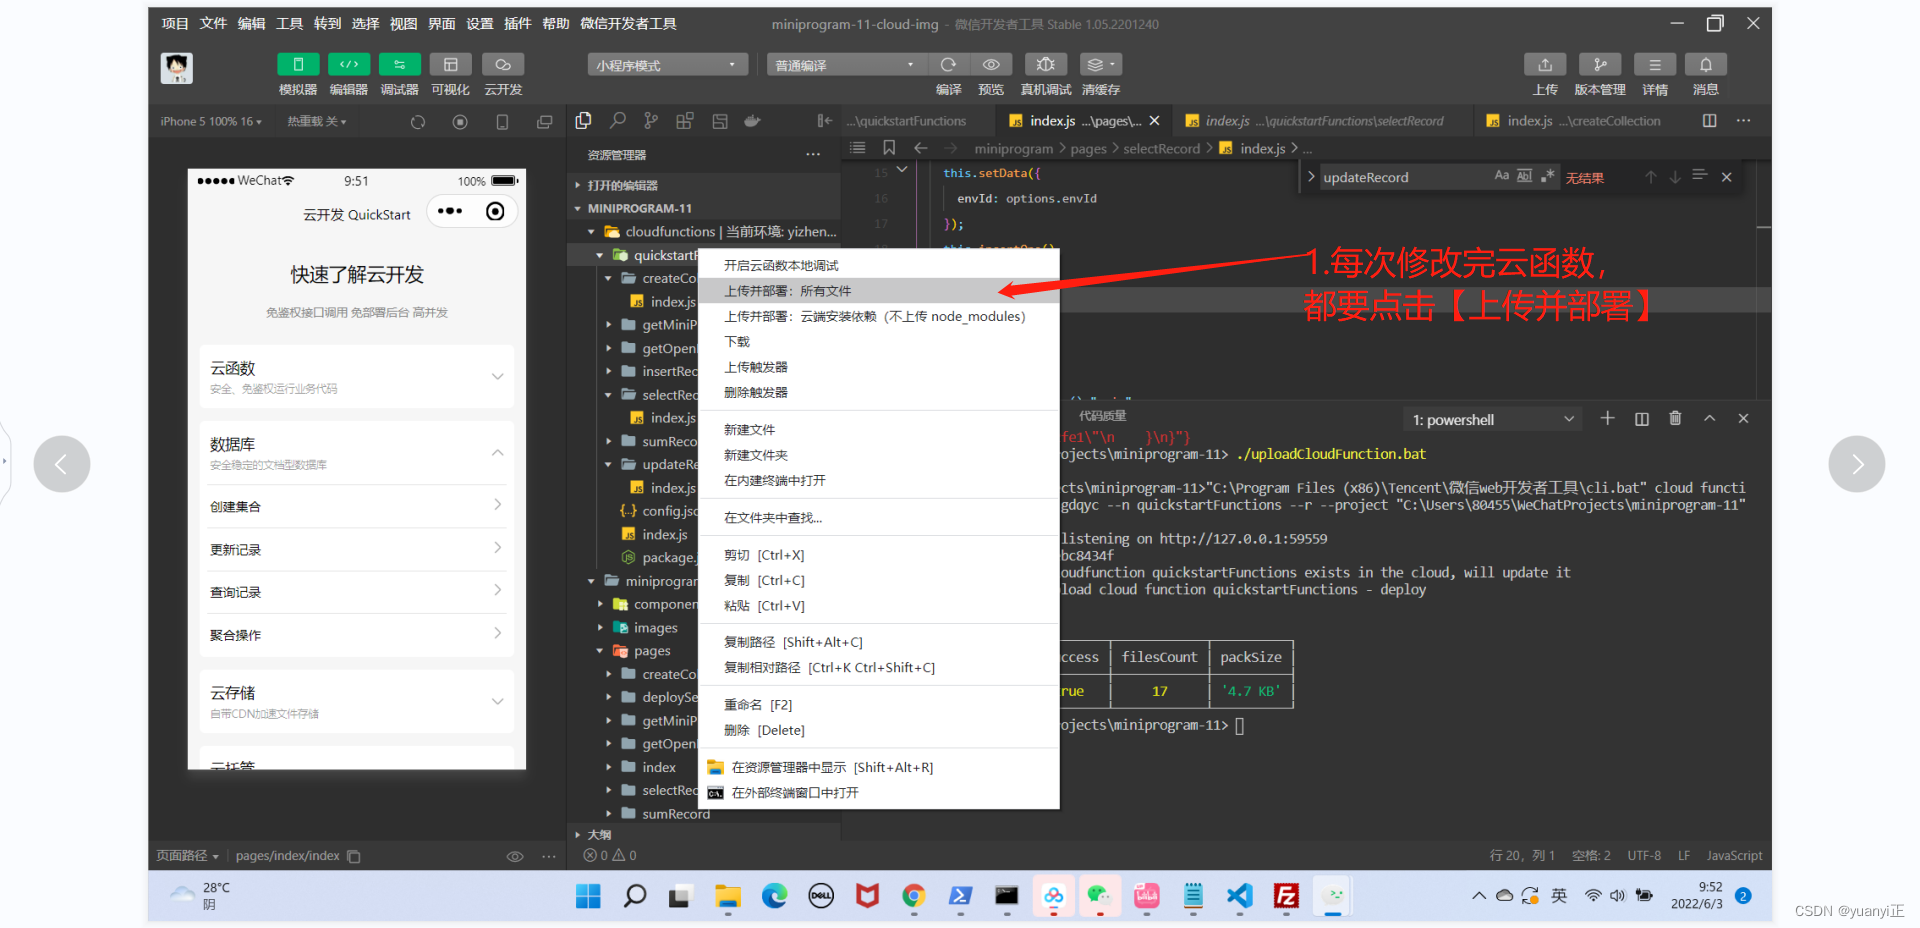Select 上传触发器 in the context menu

(x=755, y=367)
